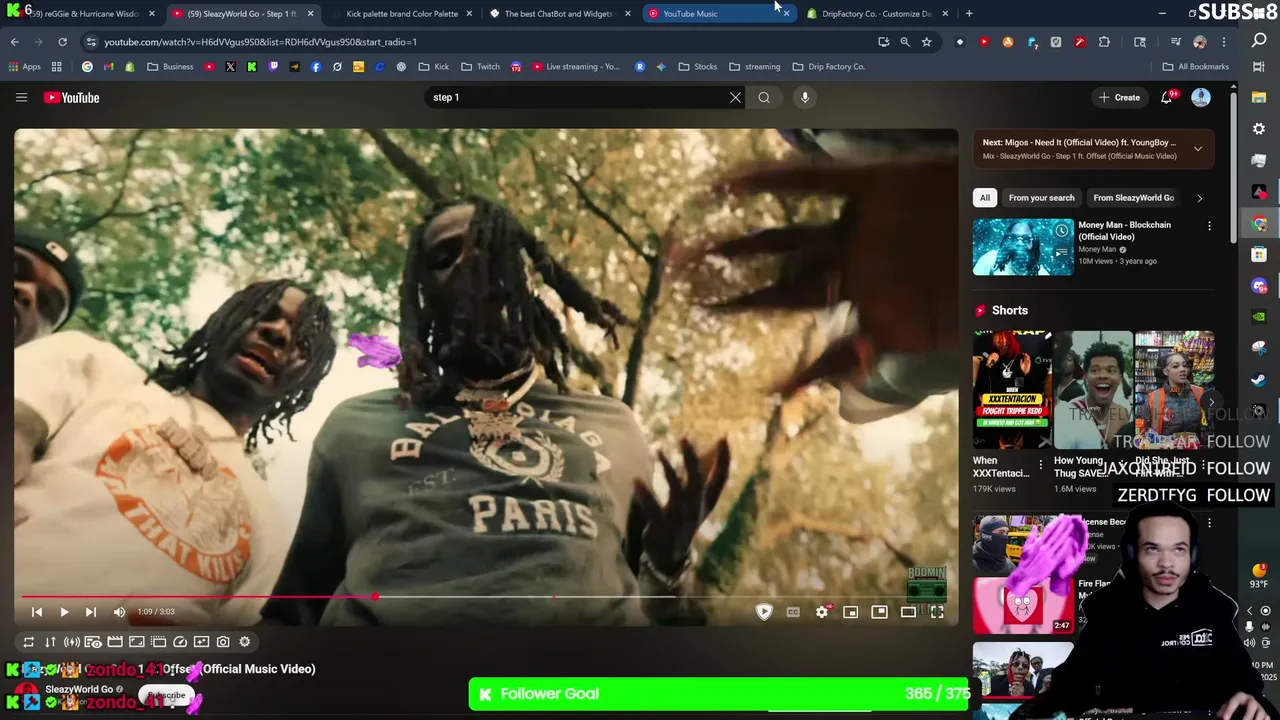
Task: Open the Business bookmarks folder
Action: (170, 67)
